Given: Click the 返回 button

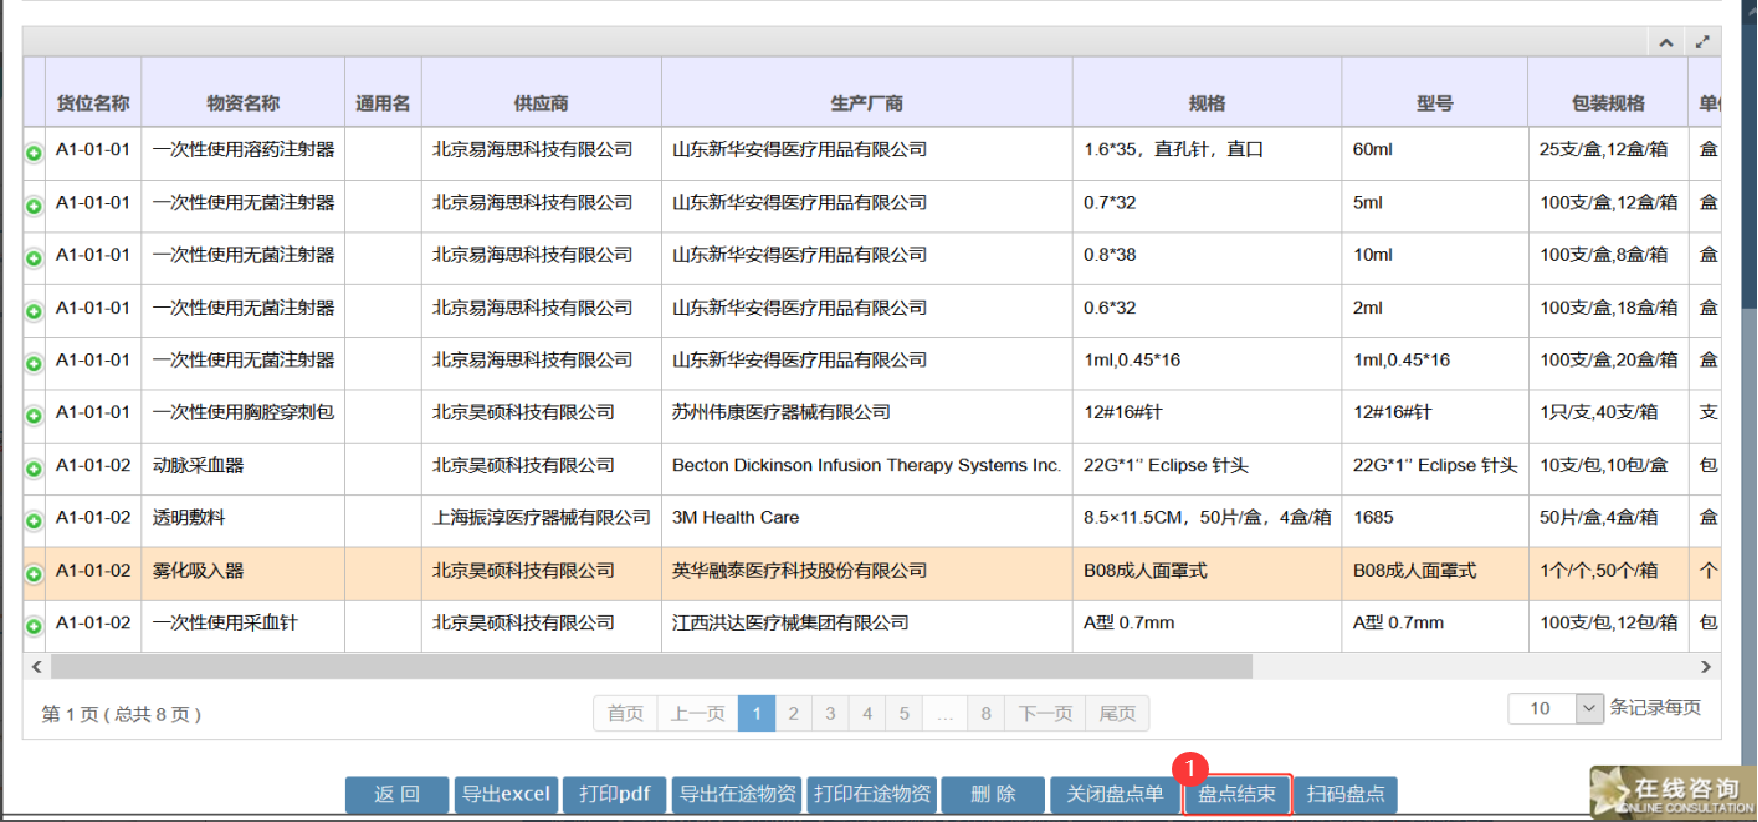Looking at the screenshot, I should click(397, 795).
